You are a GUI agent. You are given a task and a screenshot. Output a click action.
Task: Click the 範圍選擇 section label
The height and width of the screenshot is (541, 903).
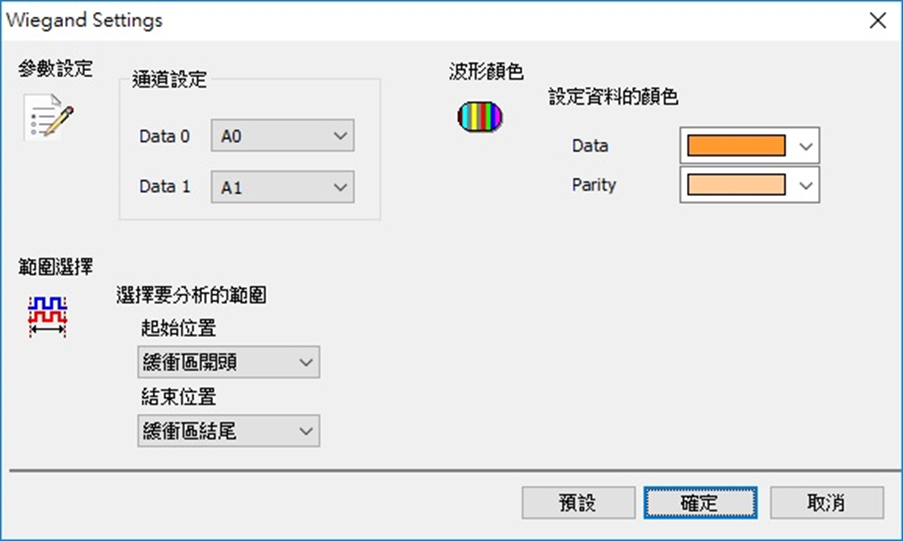(55, 267)
